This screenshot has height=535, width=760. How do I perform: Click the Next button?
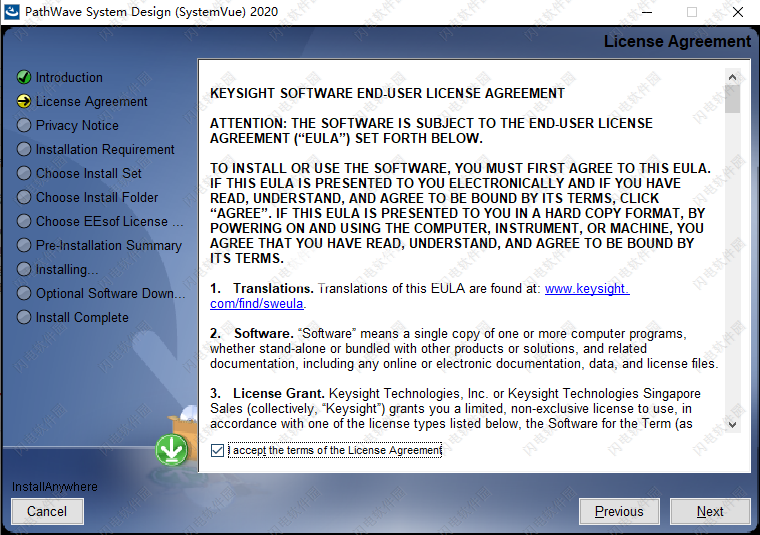pyautogui.click(x=710, y=511)
